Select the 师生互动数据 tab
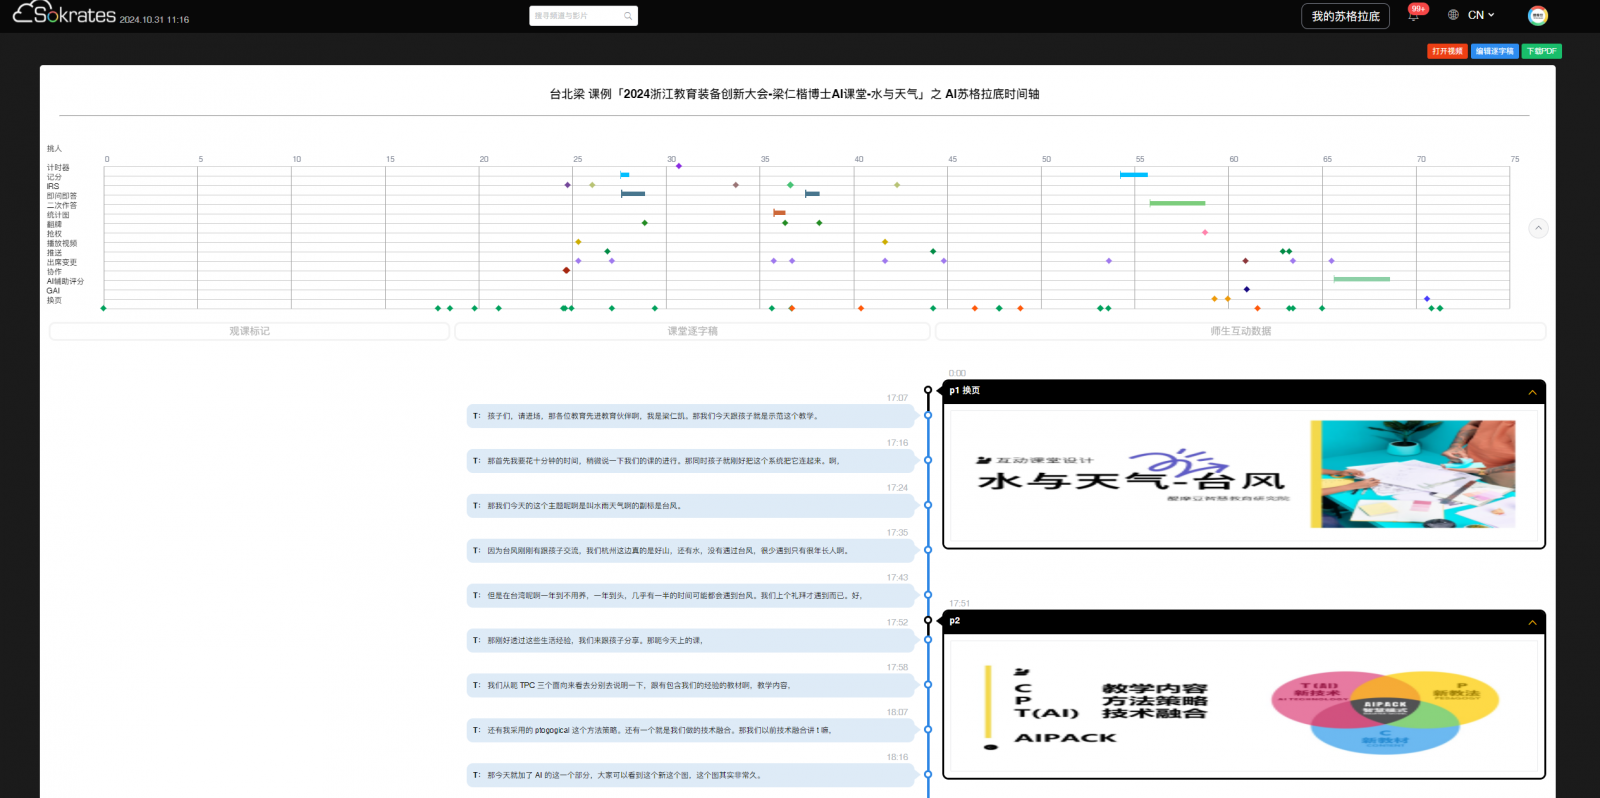 (1240, 331)
